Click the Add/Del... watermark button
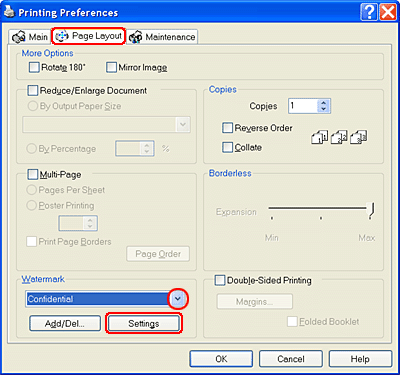Viewport: 400px width, 375px height. (65, 323)
